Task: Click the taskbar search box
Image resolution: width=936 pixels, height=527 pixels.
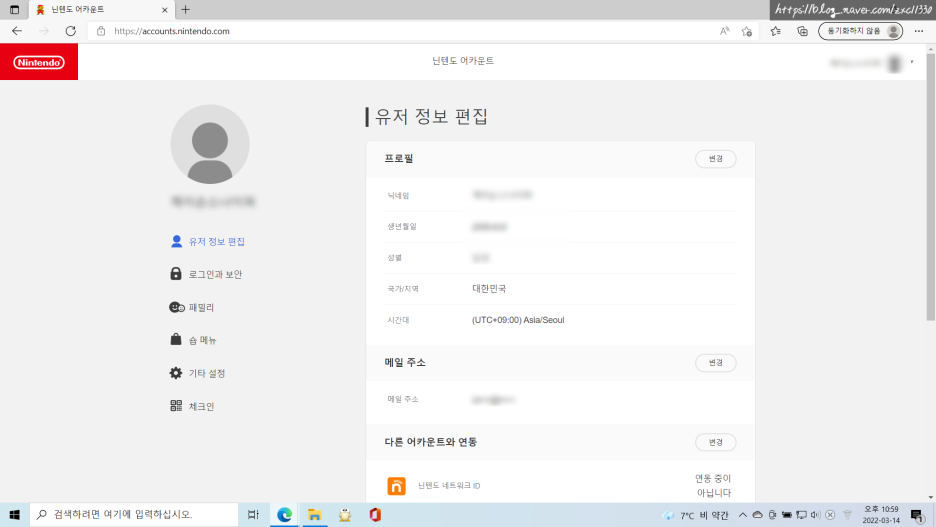Action: point(134,514)
